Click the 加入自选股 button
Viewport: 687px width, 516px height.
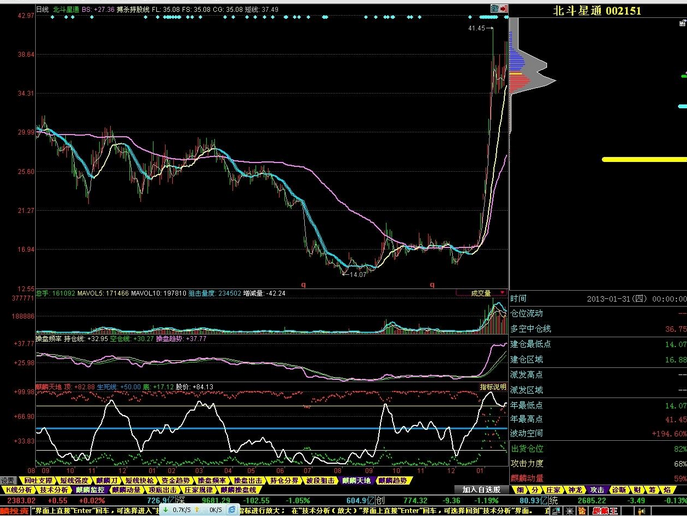coord(483,490)
